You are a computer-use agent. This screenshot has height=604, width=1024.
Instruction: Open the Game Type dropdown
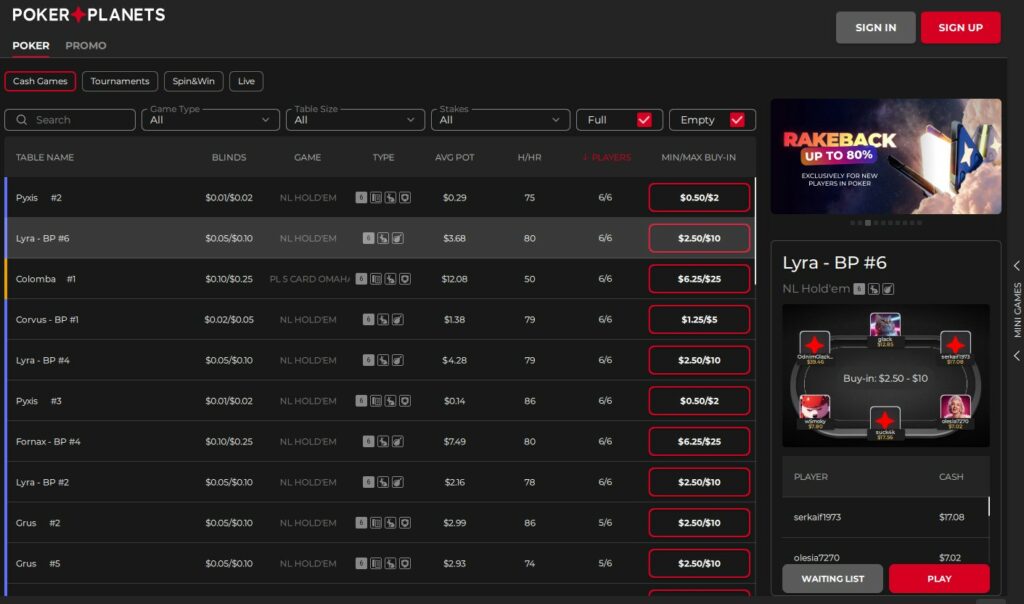click(210, 119)
